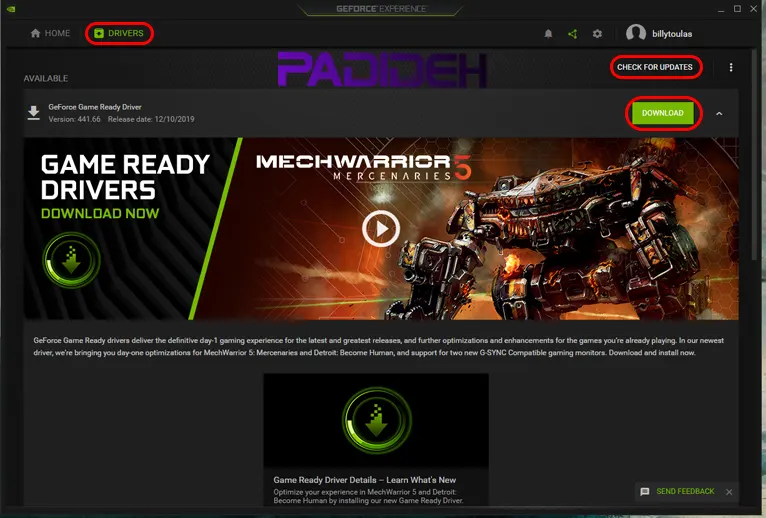Click the chat icon beside Send Feedback
This screenshot has height=518, width=766.
[x=645, y=492]
